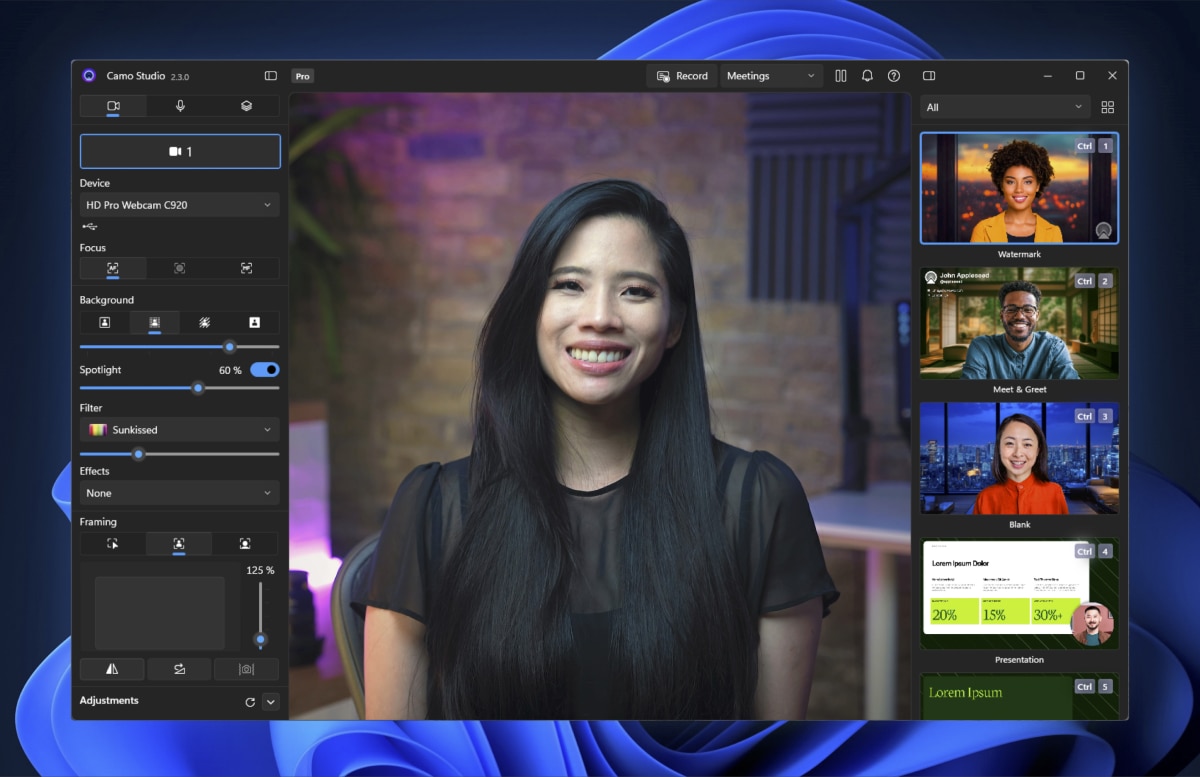1200x777 pixels.
Task: Switch scenes to grid view icon
Action: (1107, 107)
